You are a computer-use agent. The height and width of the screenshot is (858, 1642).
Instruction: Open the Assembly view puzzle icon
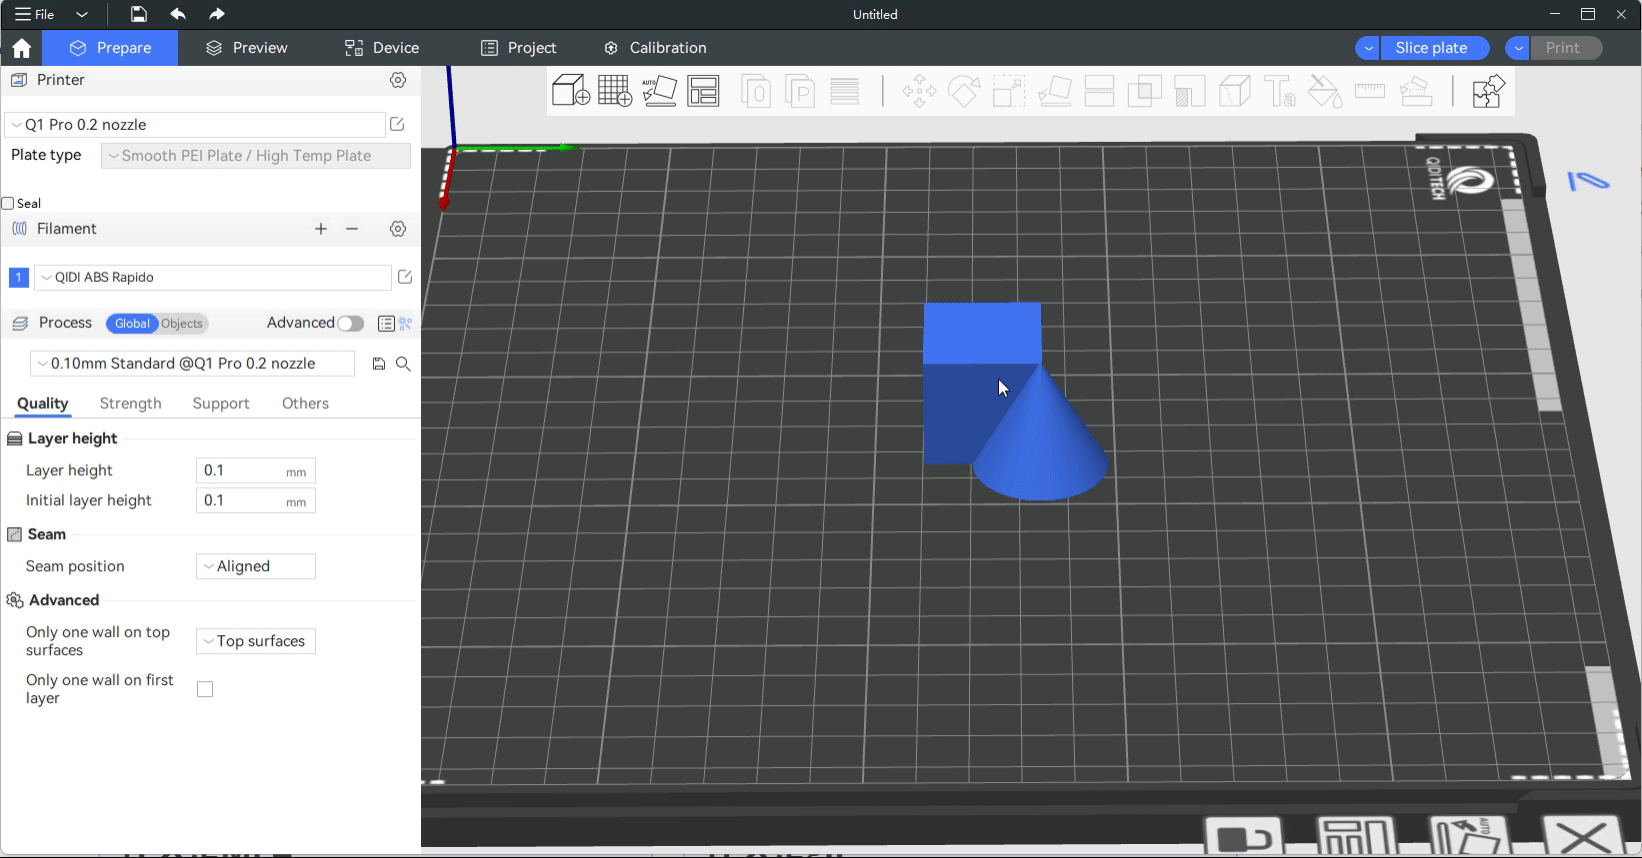[1488, 91]
